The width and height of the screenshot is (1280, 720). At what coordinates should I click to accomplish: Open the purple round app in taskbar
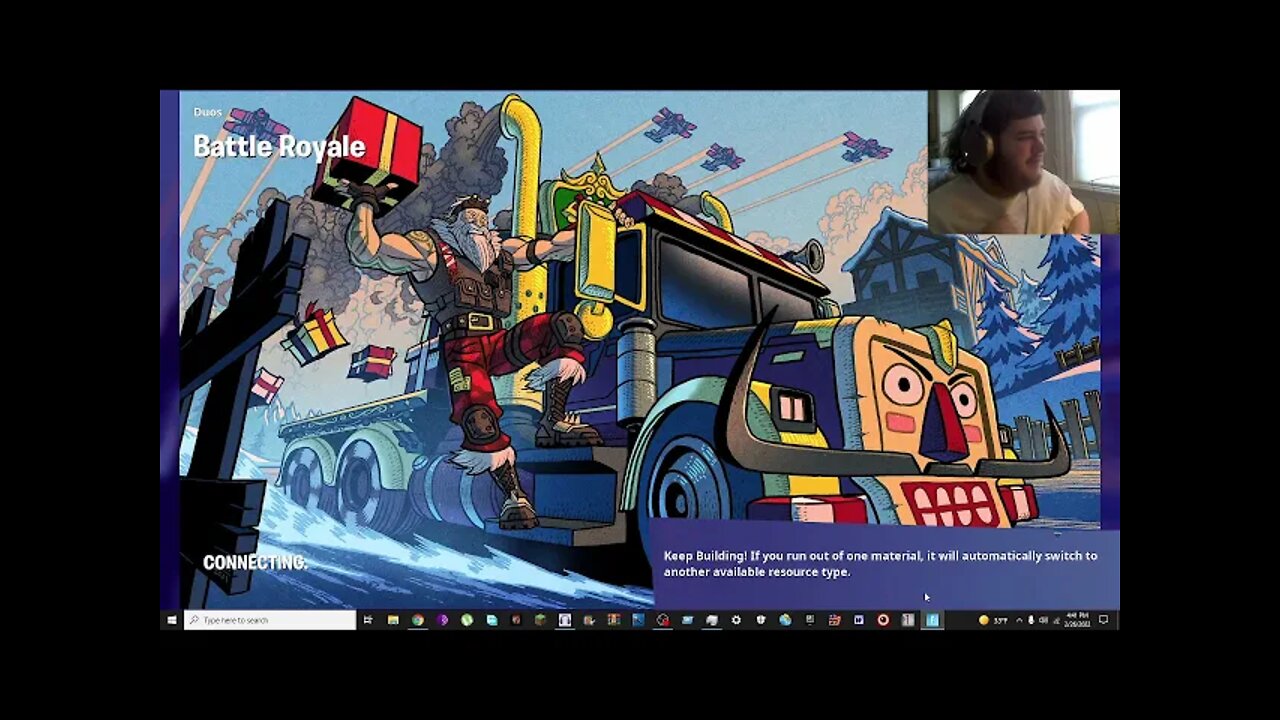tap(442, 620)
